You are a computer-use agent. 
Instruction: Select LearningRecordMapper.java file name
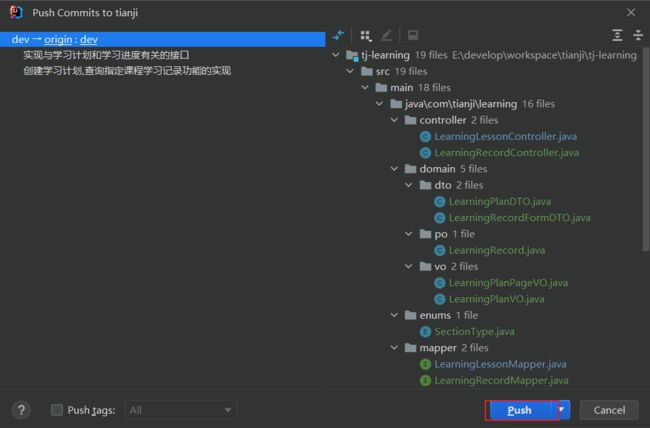[x=501, y=380]
